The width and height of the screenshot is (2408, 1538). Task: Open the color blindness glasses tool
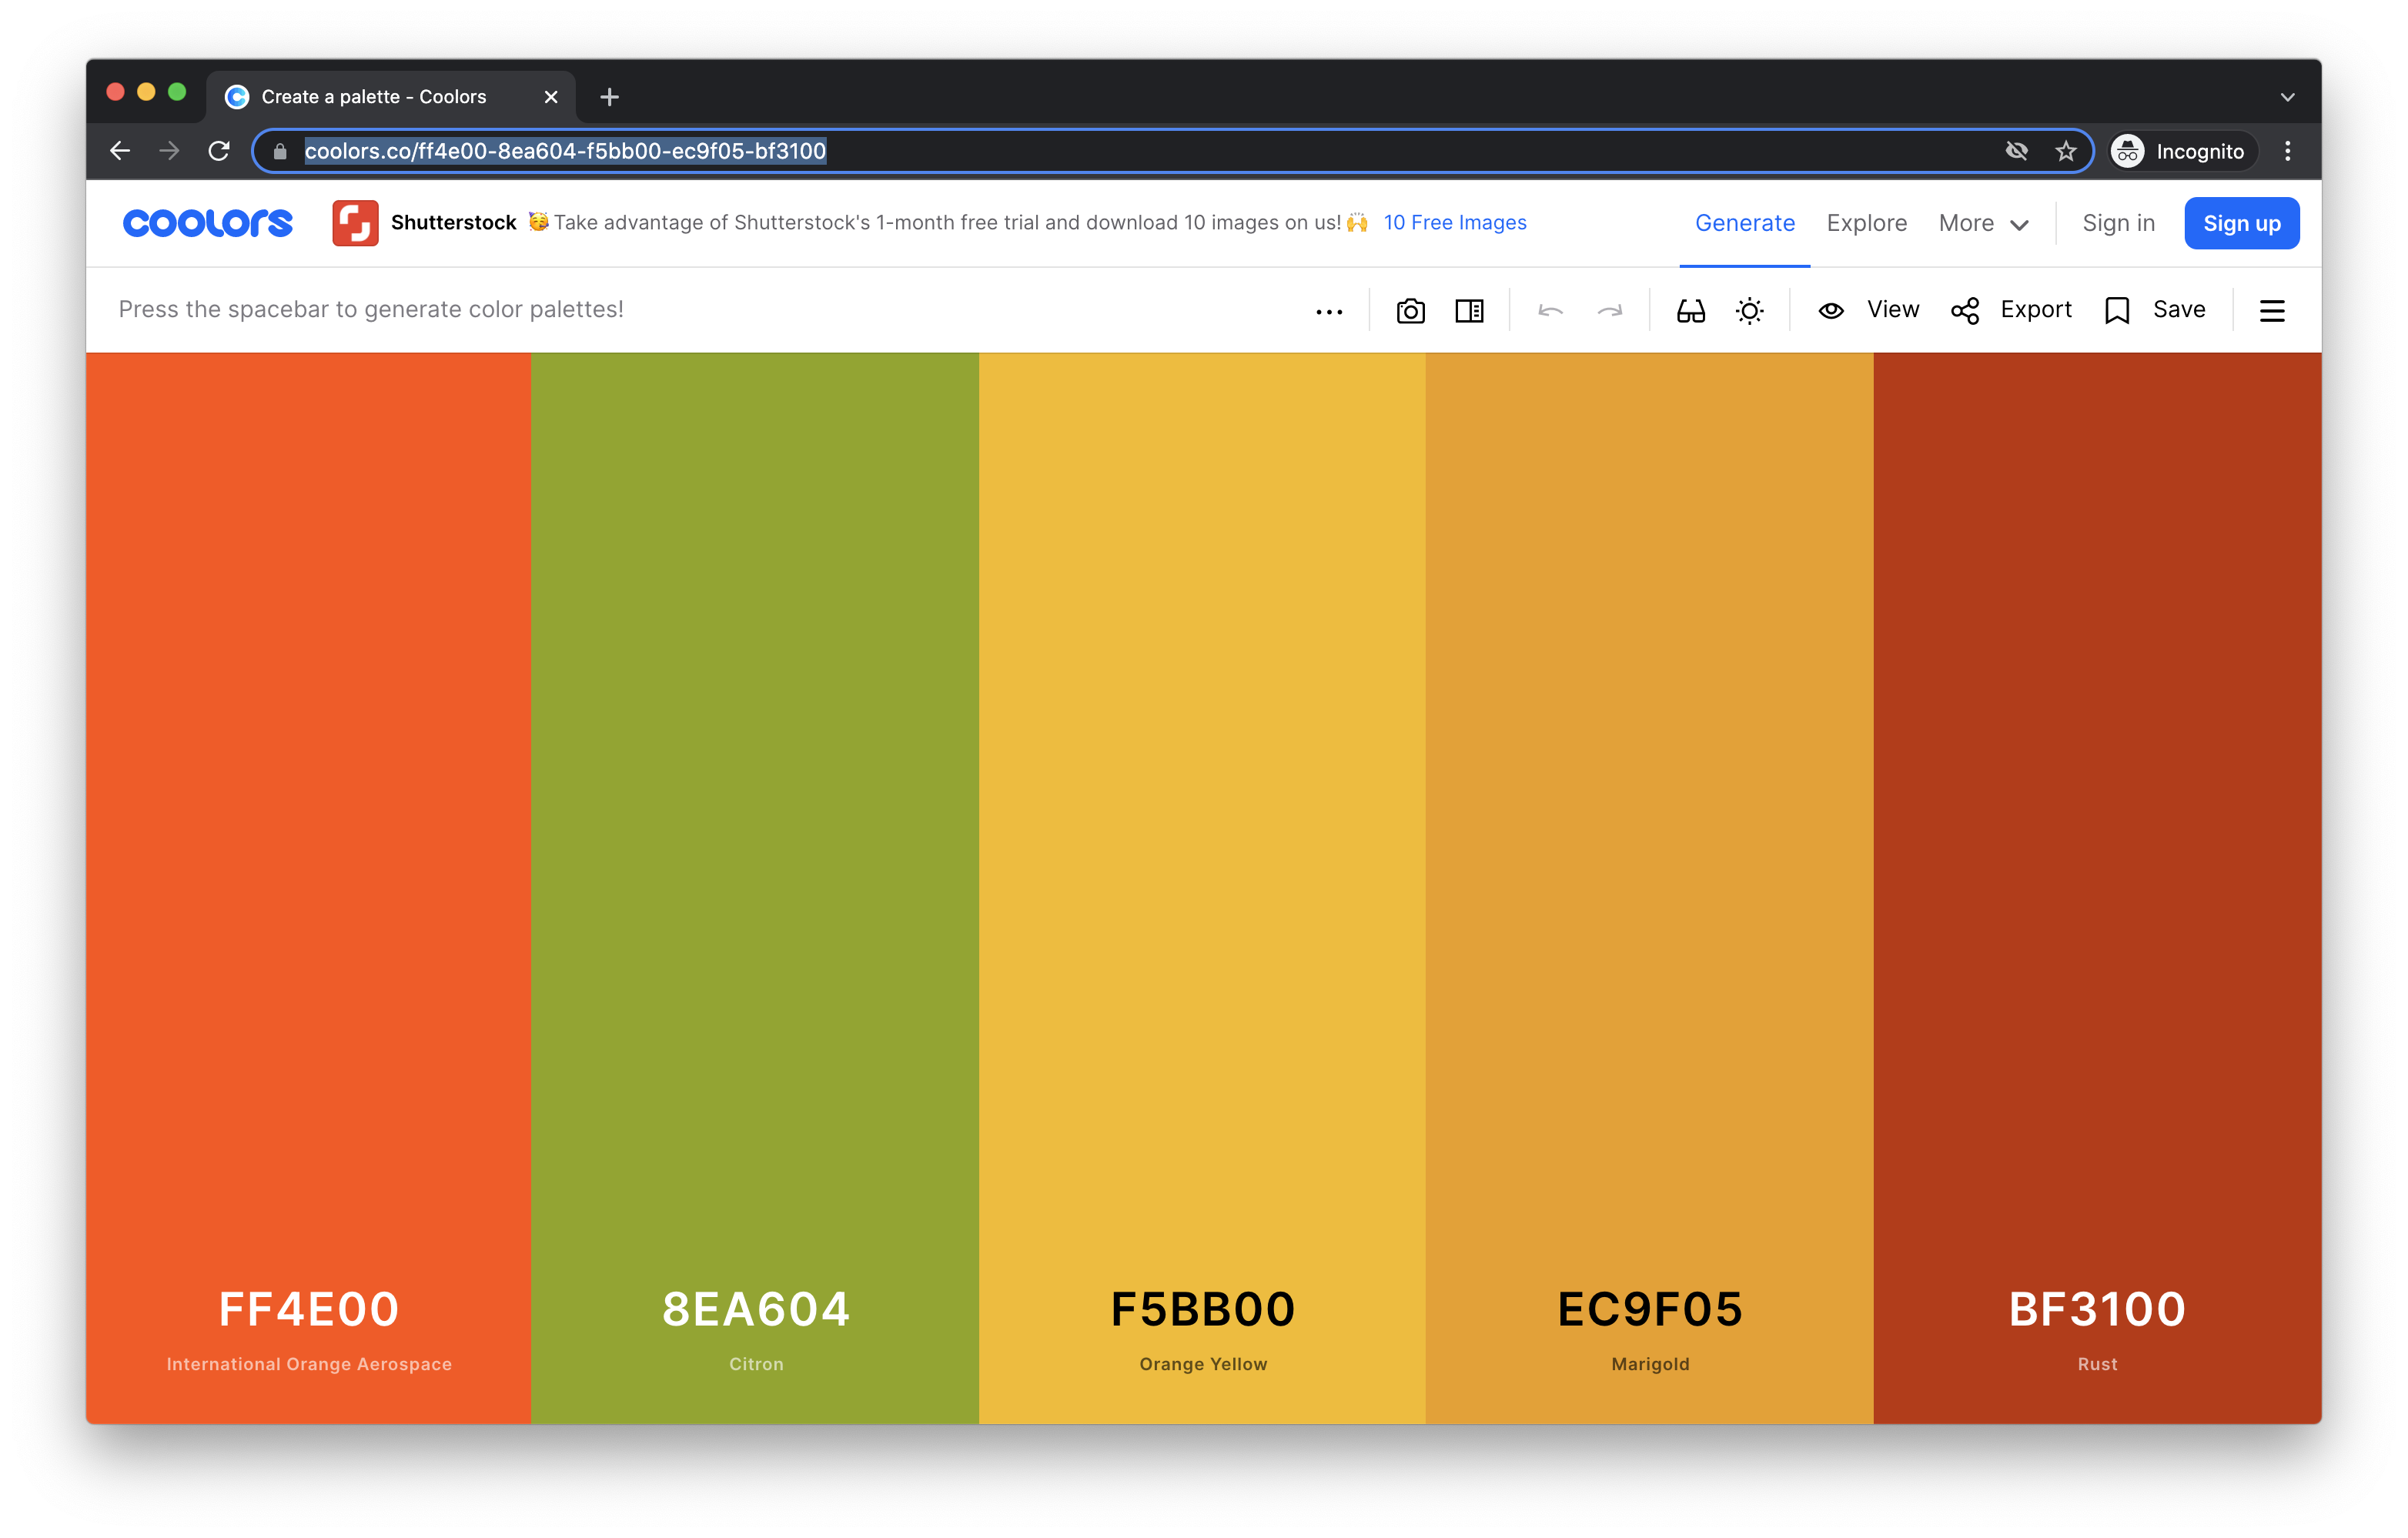(x=1690, y=311)
